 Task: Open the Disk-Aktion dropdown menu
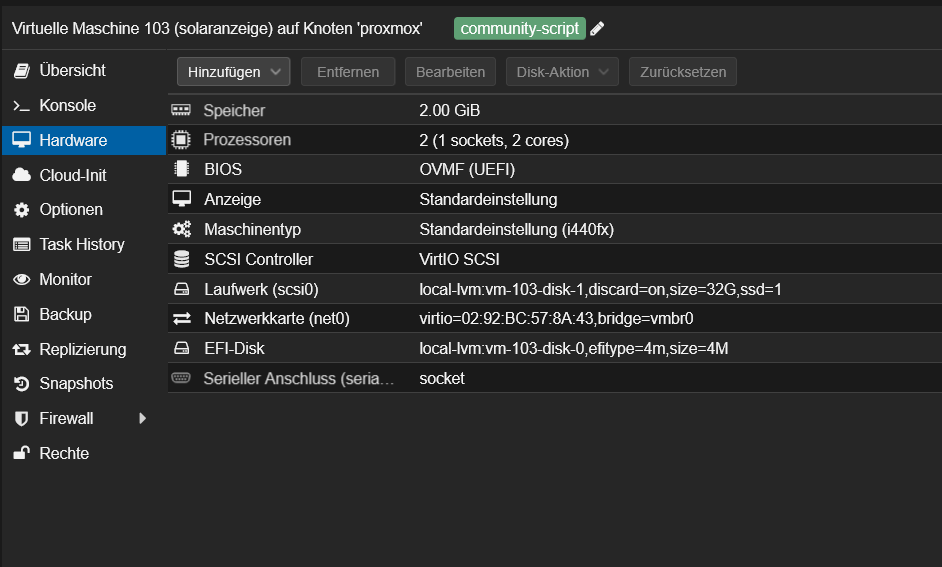562,72
